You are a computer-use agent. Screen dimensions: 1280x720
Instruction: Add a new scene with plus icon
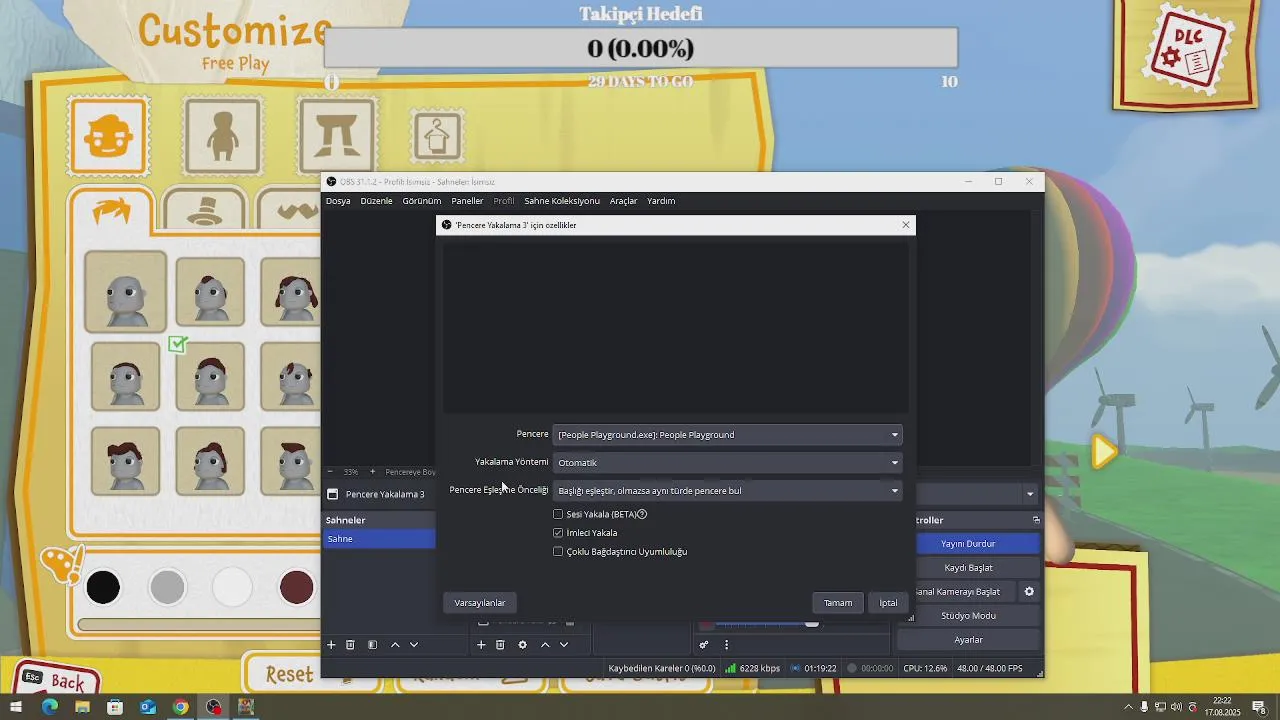[331, 645]
